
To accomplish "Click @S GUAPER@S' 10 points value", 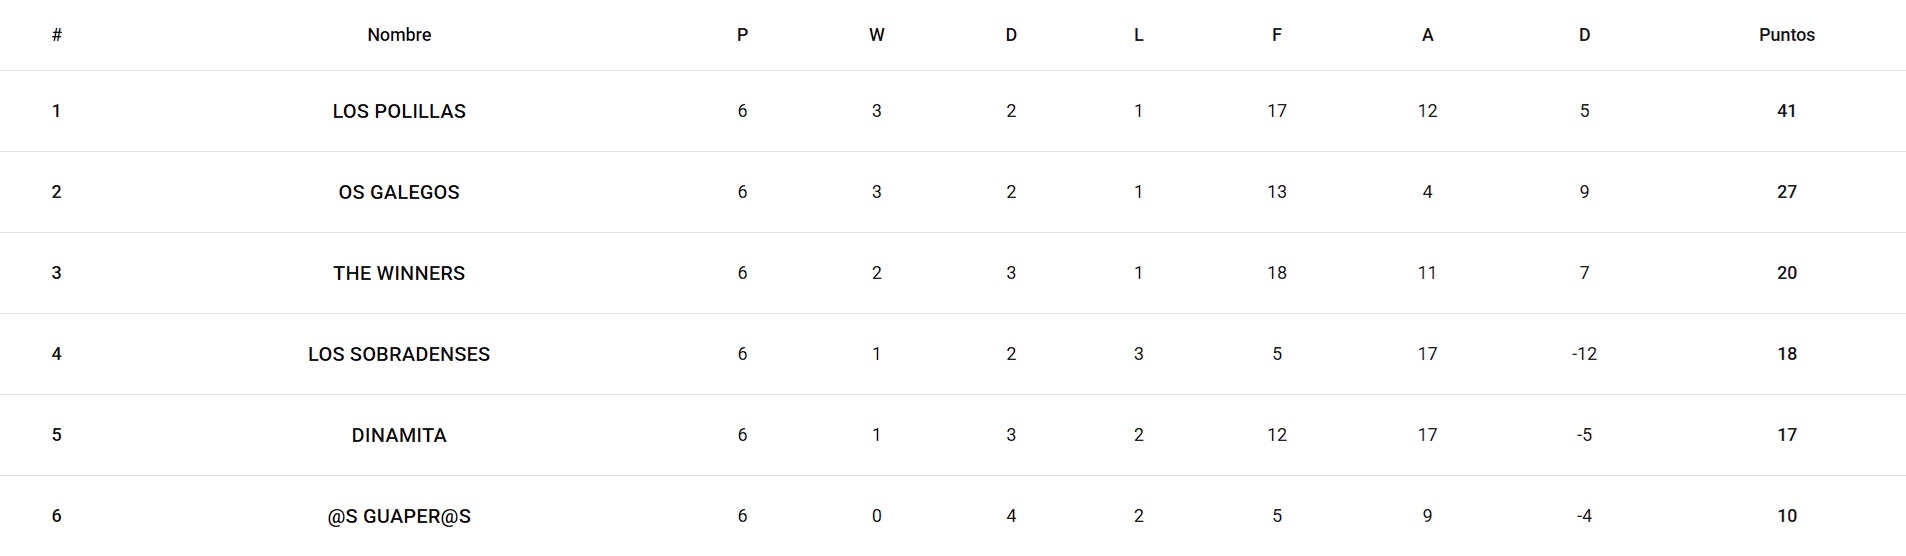I will click(1786, 516).
